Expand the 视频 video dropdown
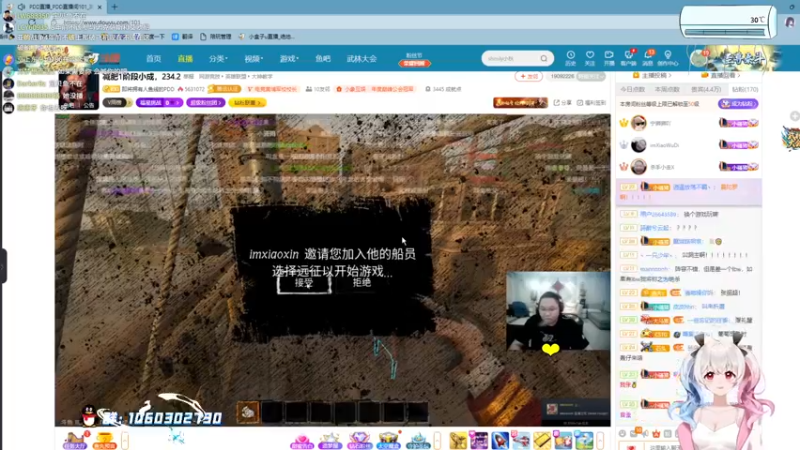Image resolution: width=800 pixels, height=450 pixels. (x=253, y=59)
